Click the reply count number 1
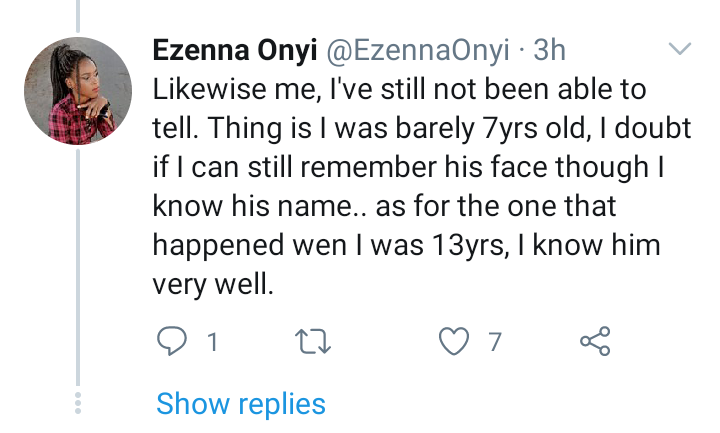 212,343
